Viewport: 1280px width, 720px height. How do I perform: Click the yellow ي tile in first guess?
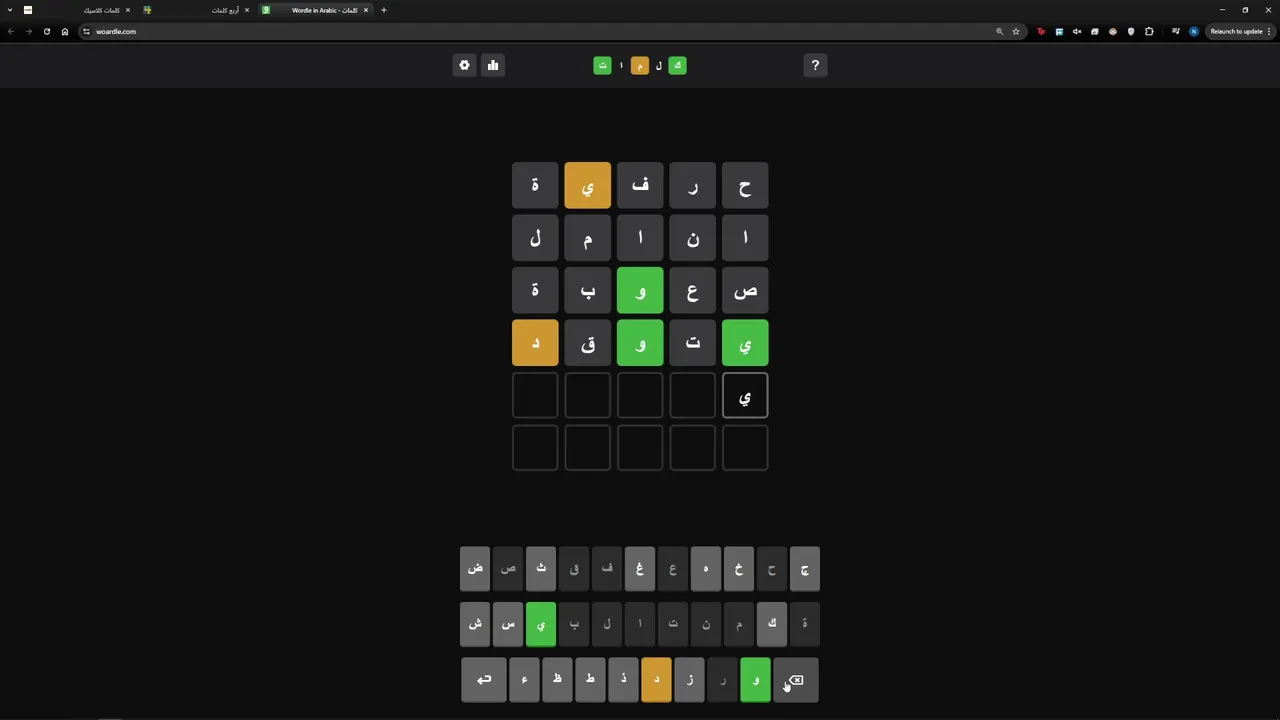click(x=587, y=186)
